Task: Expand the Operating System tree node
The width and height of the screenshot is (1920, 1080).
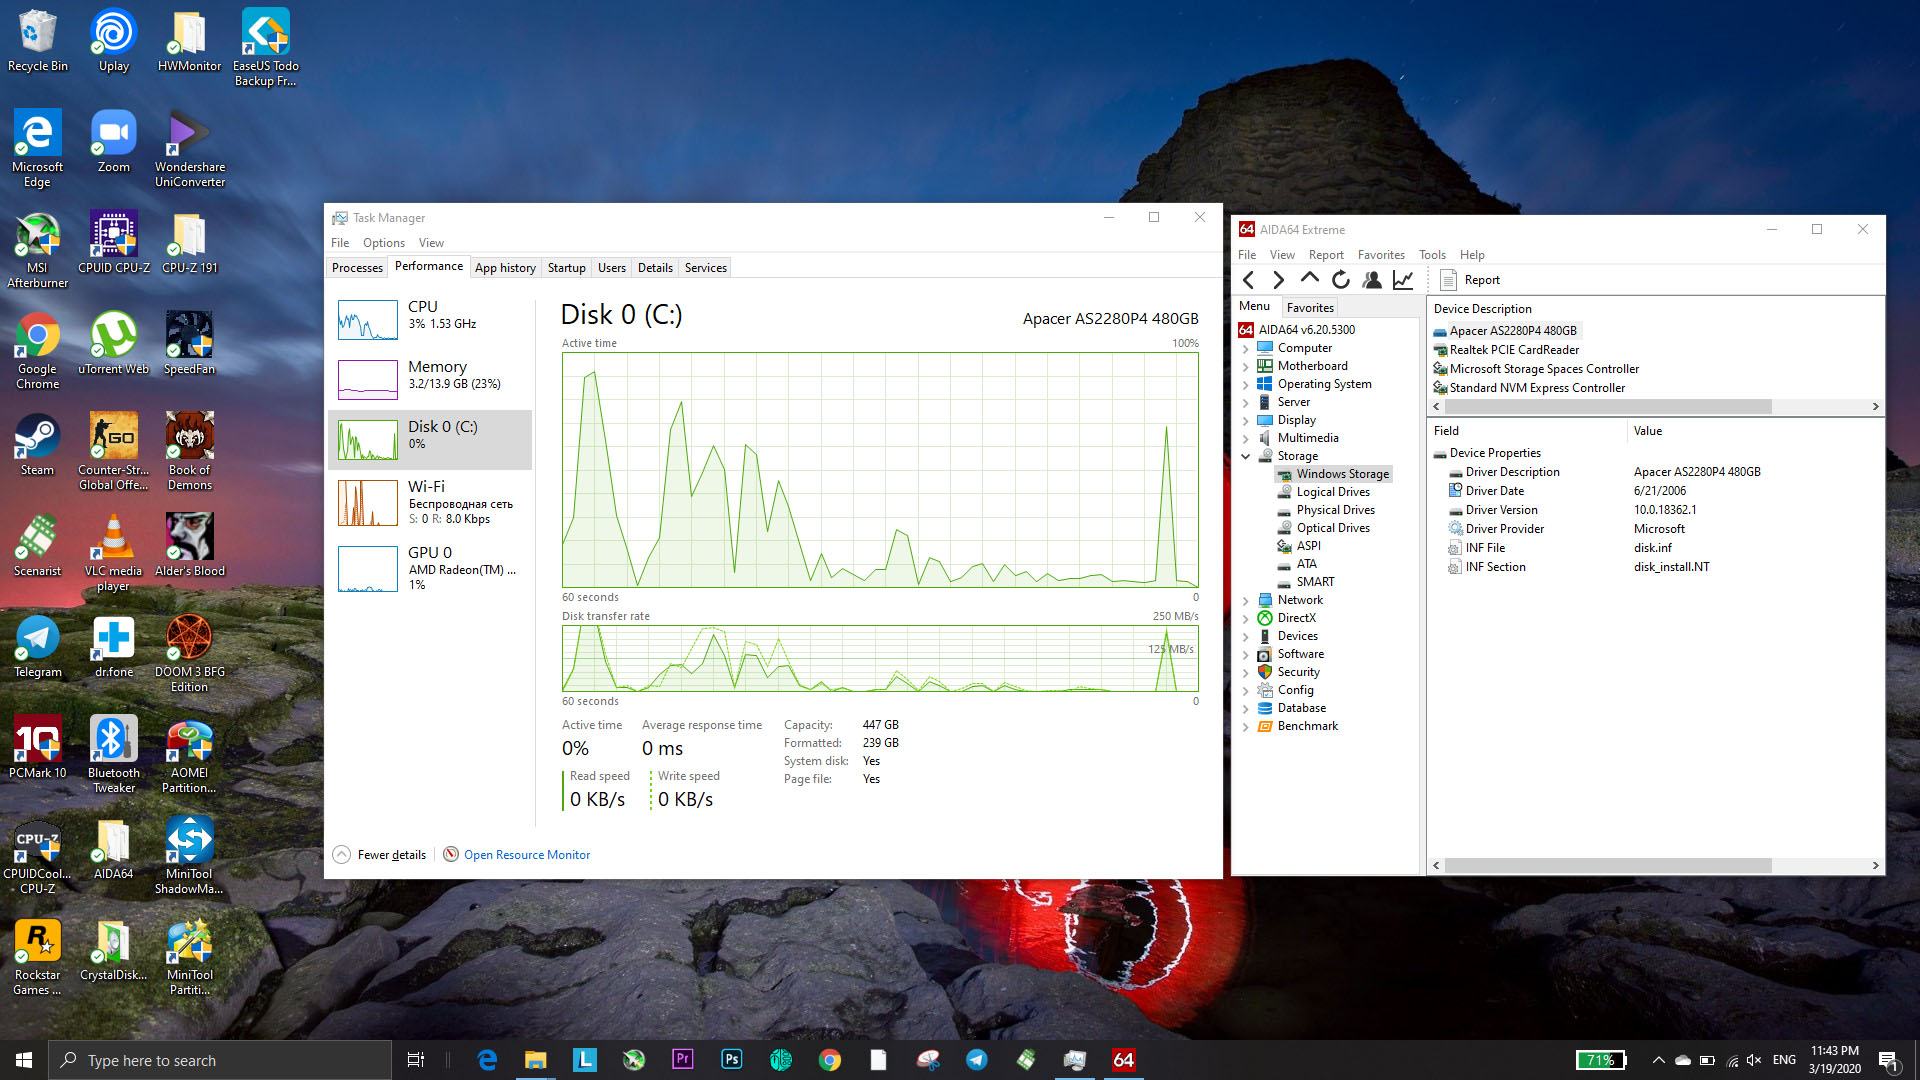Action: click(x=1246, y=384)
